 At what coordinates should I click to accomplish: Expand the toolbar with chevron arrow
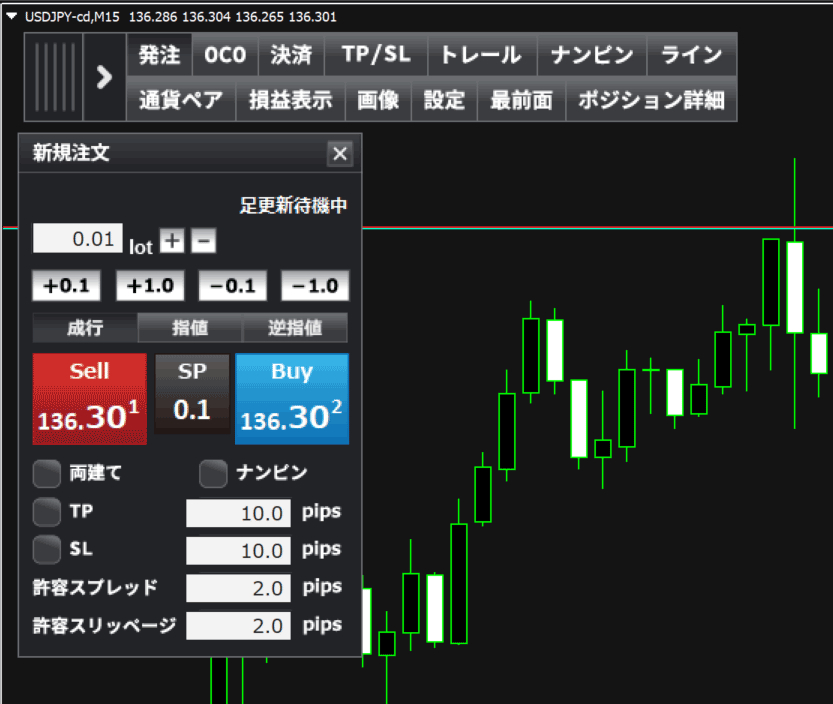105,77
